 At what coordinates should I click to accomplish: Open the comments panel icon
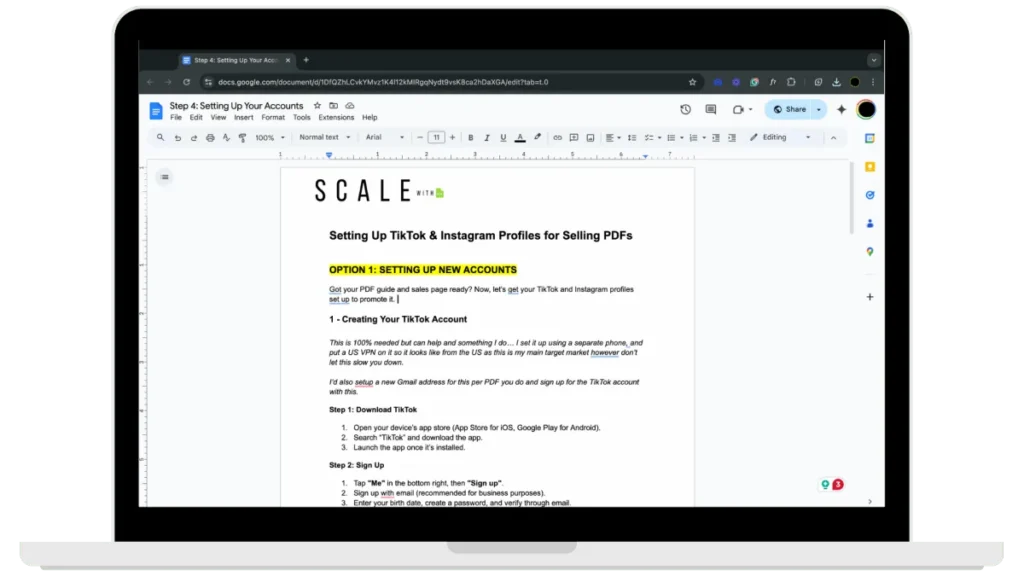click(711, 110)
